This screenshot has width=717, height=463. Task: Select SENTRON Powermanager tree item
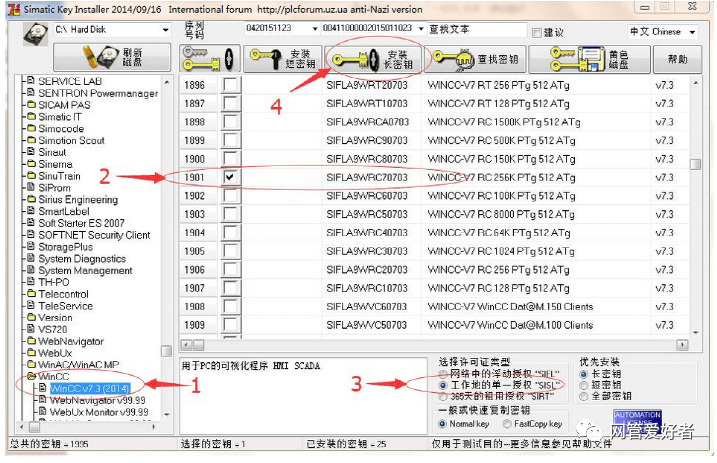[x=98, y=93]
